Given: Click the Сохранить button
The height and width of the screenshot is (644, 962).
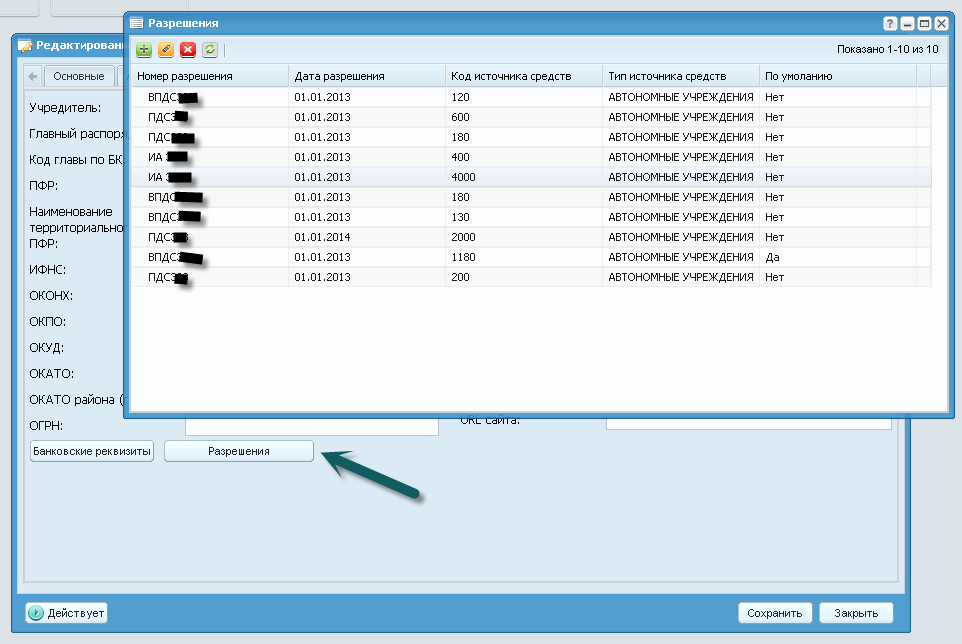Looking at the screenshot, I should pyautogui.click(x=775, y=613).
